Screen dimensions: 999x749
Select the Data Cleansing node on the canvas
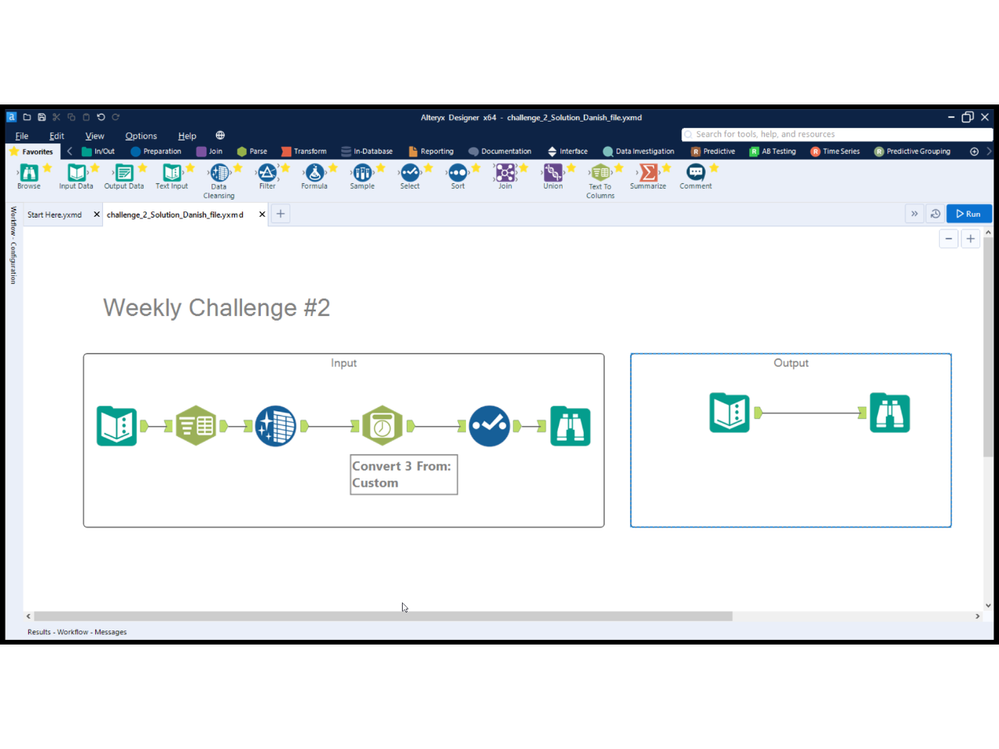(x=275, y=425)
